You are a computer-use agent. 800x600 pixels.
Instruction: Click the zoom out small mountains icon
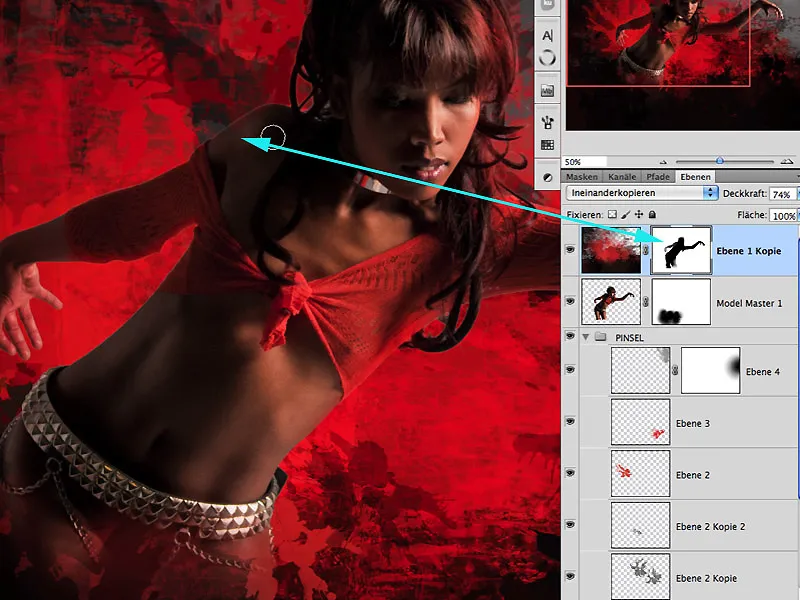663,162
